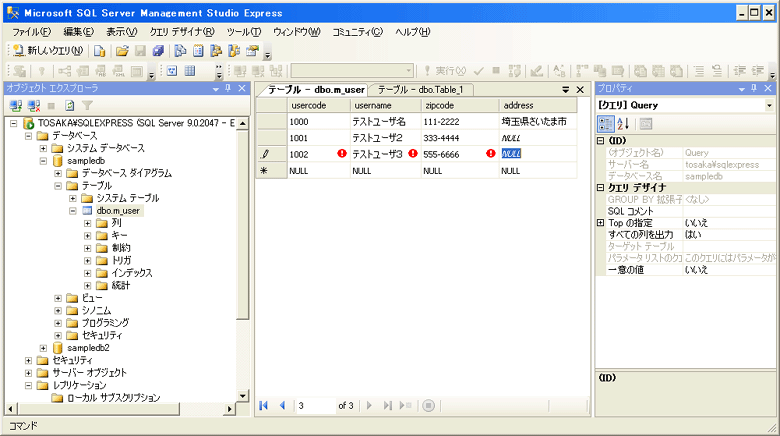Switch to the テーブル - dbo.Table_1 tab
This screenshot has height=436, width=780.
pos(420,90)
